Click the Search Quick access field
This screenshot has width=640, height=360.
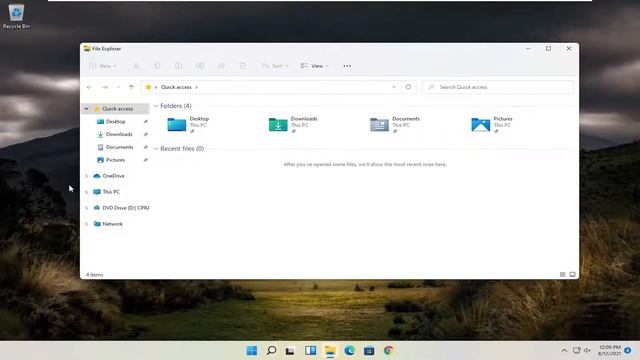coord(498,87)
